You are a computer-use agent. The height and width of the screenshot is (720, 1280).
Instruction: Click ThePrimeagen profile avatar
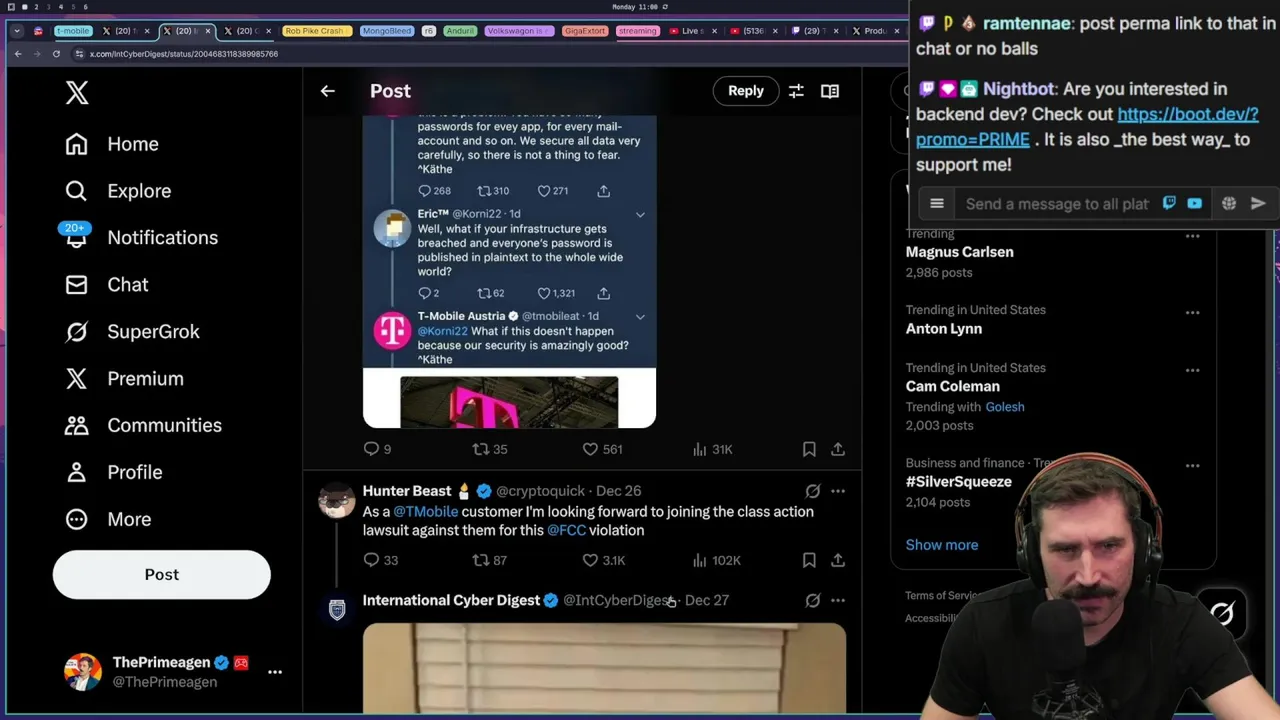83,672
